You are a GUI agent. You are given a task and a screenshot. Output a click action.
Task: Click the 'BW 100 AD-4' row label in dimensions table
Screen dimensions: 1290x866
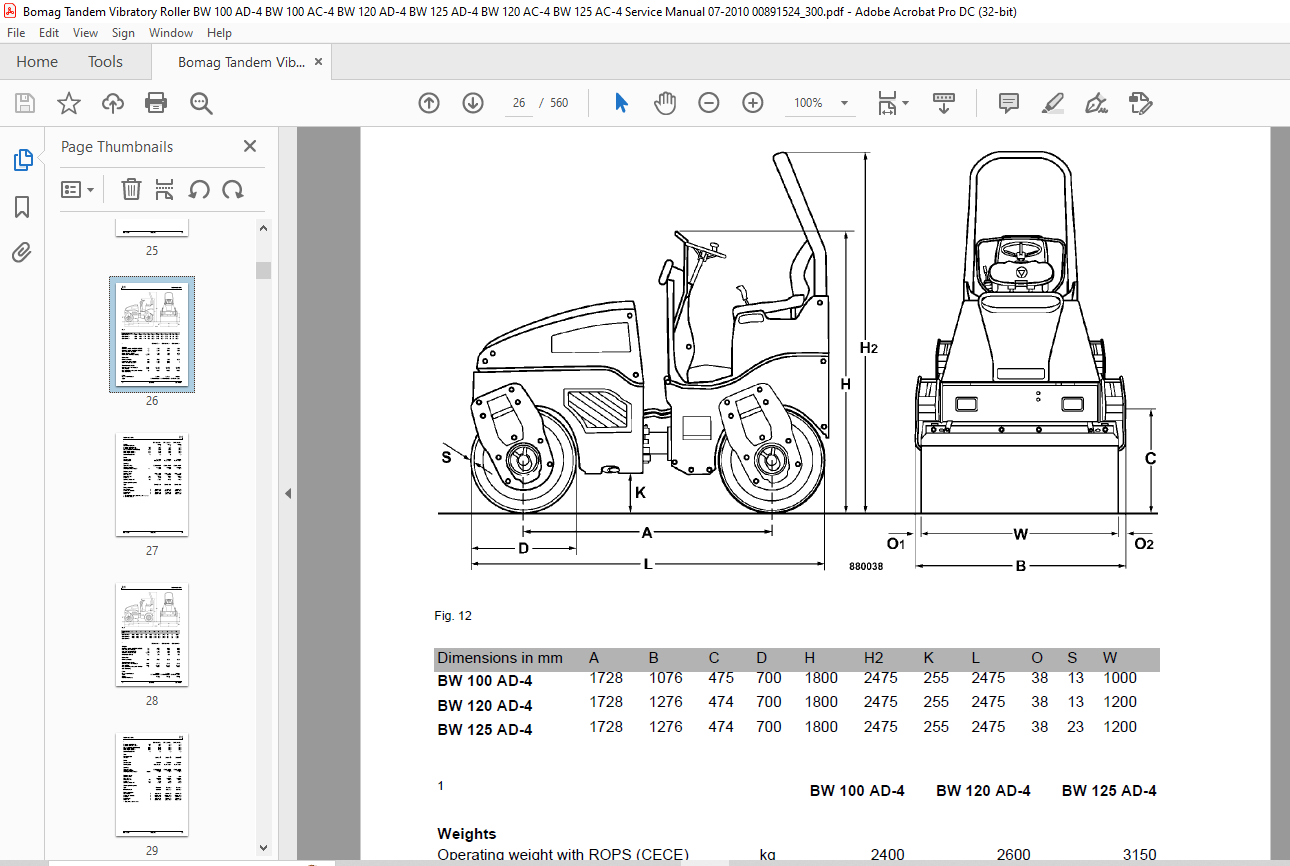tap(485, 681)
